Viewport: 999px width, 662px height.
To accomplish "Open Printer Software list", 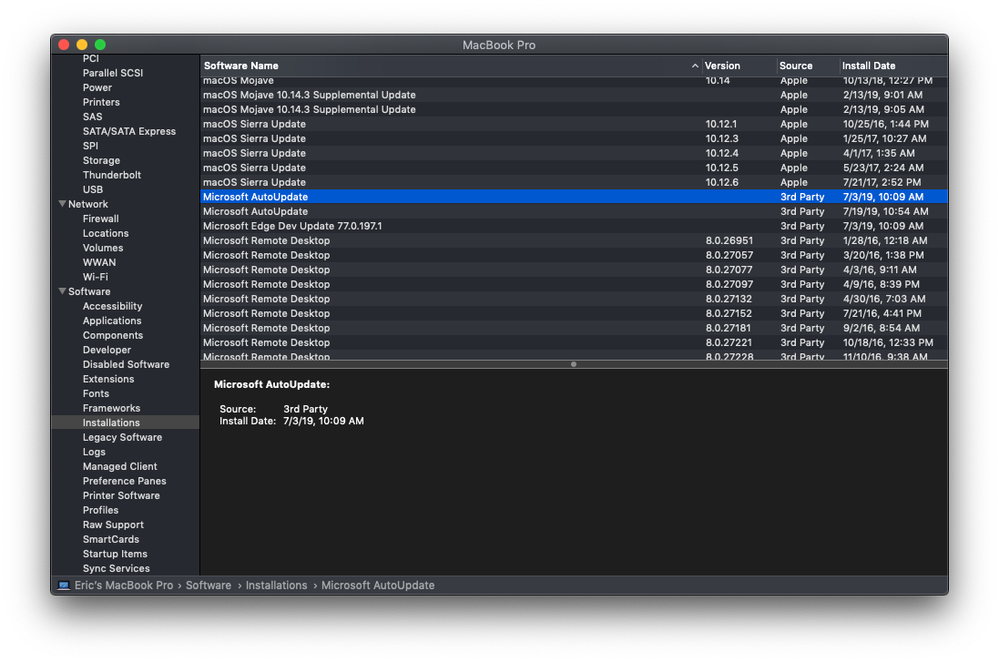I will [x=121, y=496].
